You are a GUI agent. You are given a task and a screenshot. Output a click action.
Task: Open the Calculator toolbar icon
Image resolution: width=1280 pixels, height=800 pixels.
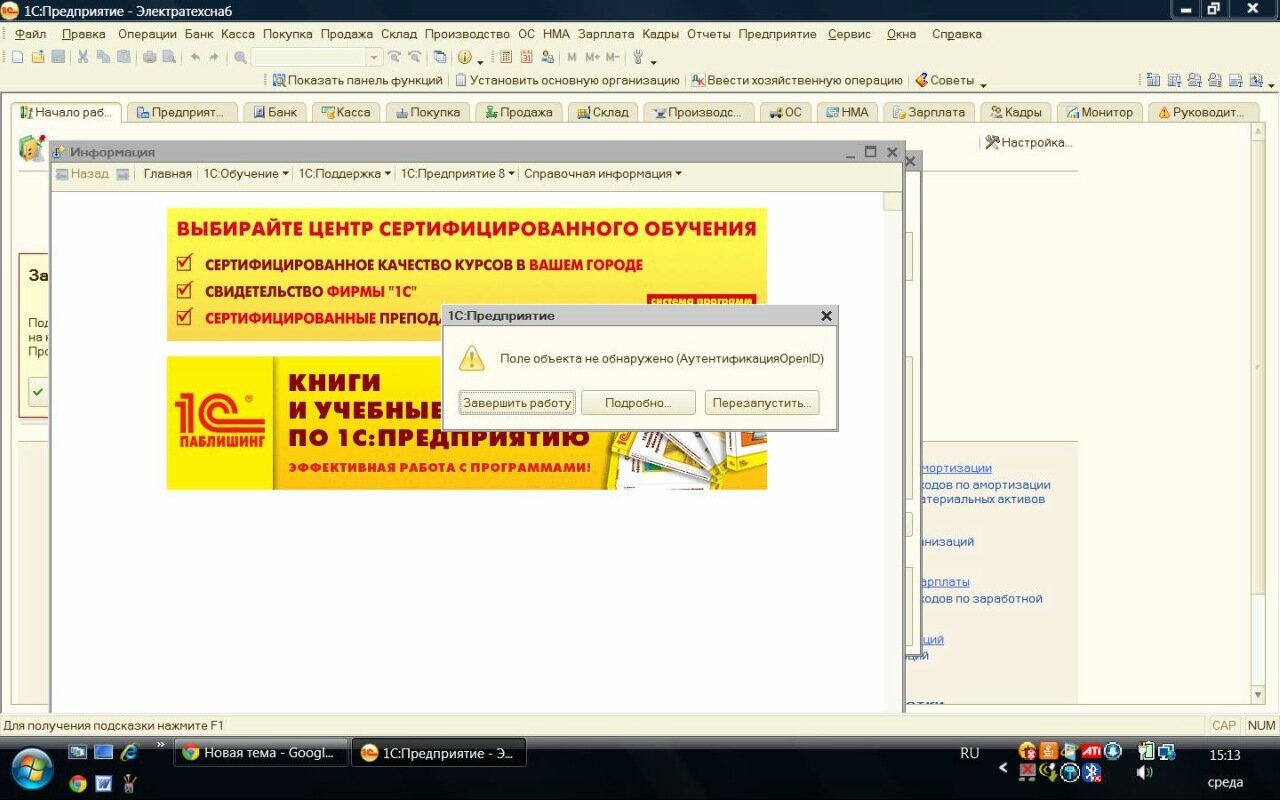tap(506, 57)
